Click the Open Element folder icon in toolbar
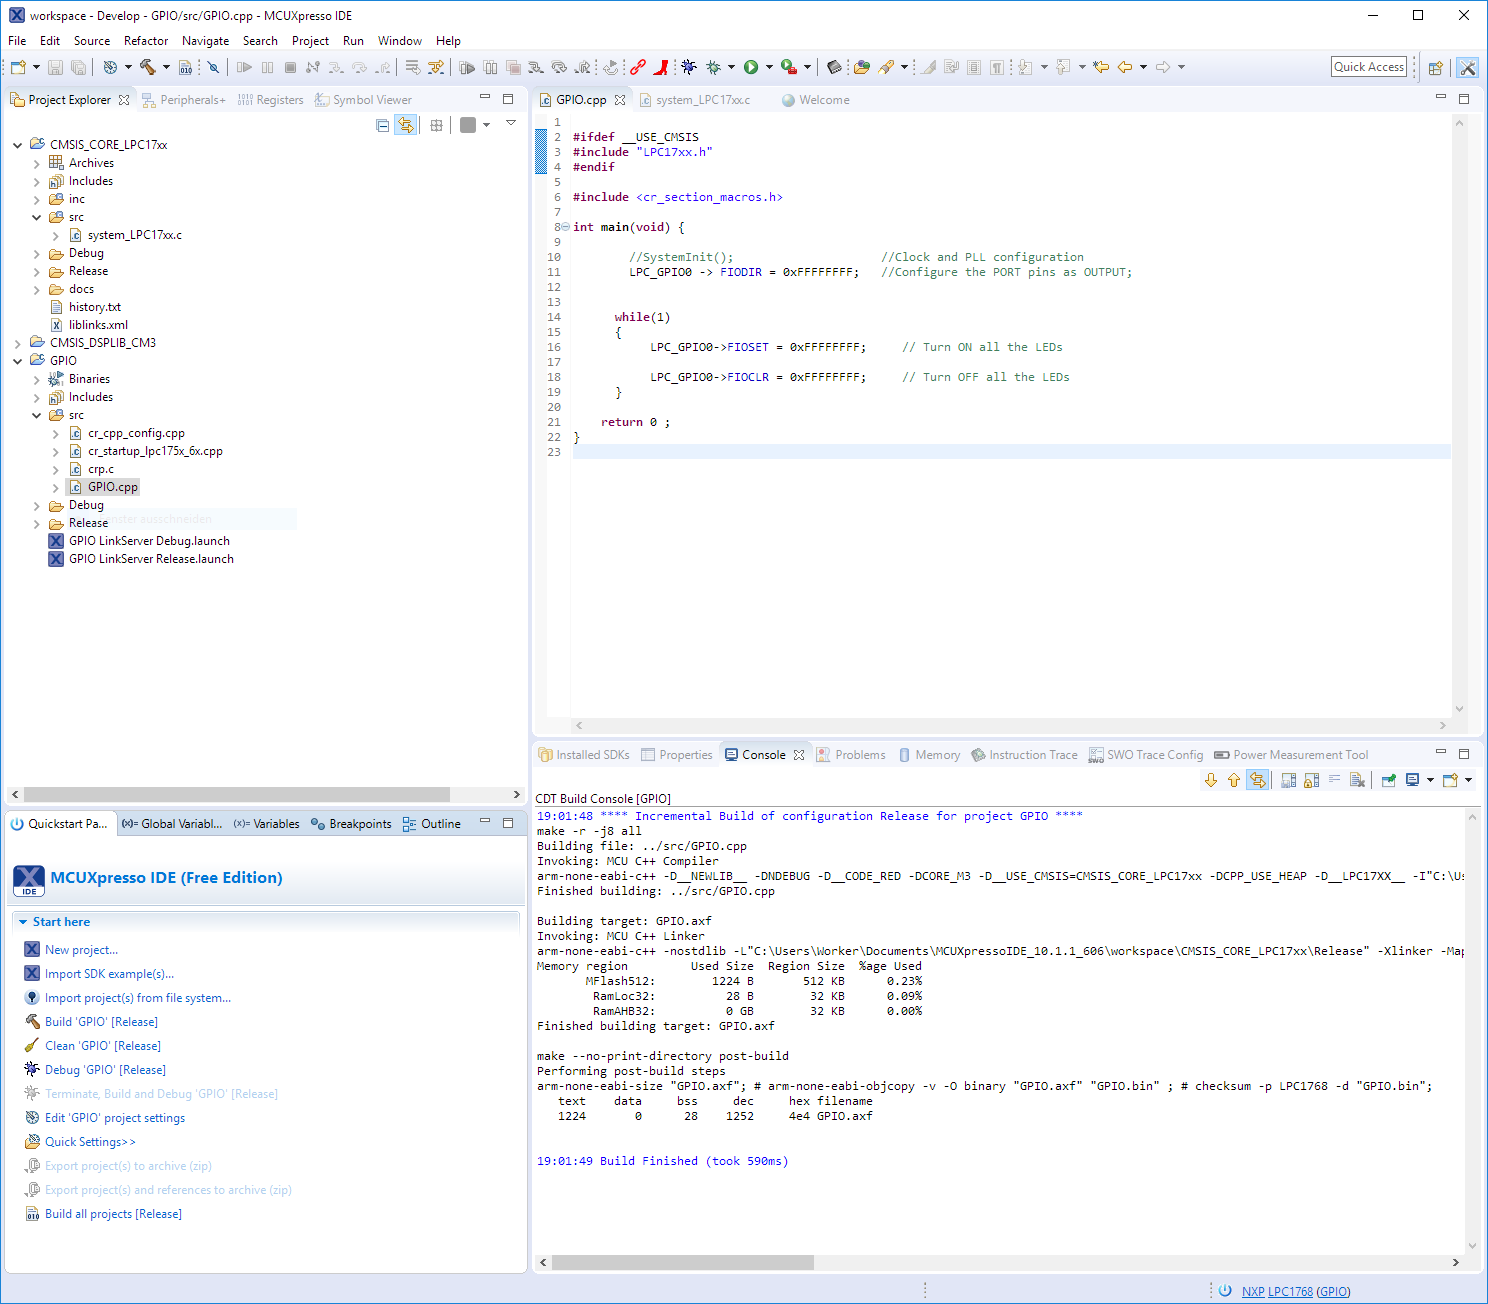The image size is (1488, 1304). point(862,67)
